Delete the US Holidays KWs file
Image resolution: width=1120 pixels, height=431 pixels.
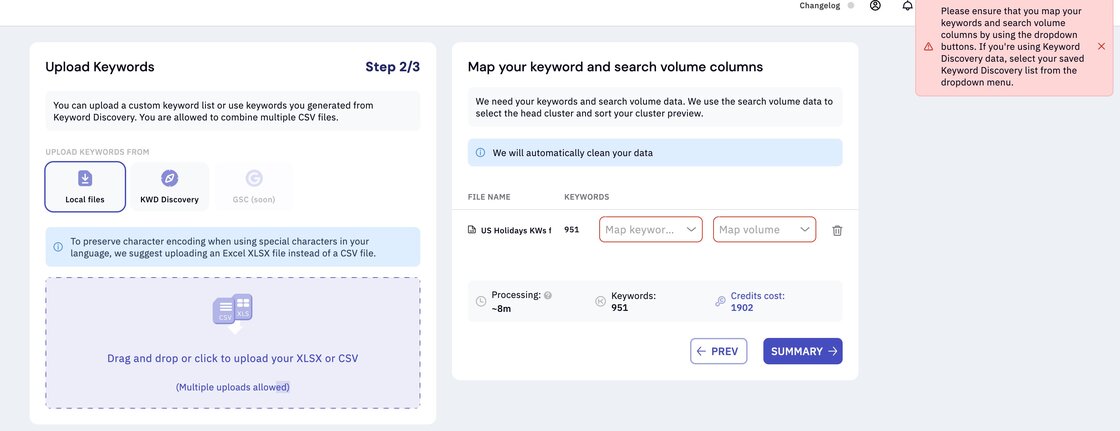(x=837, y=230)
